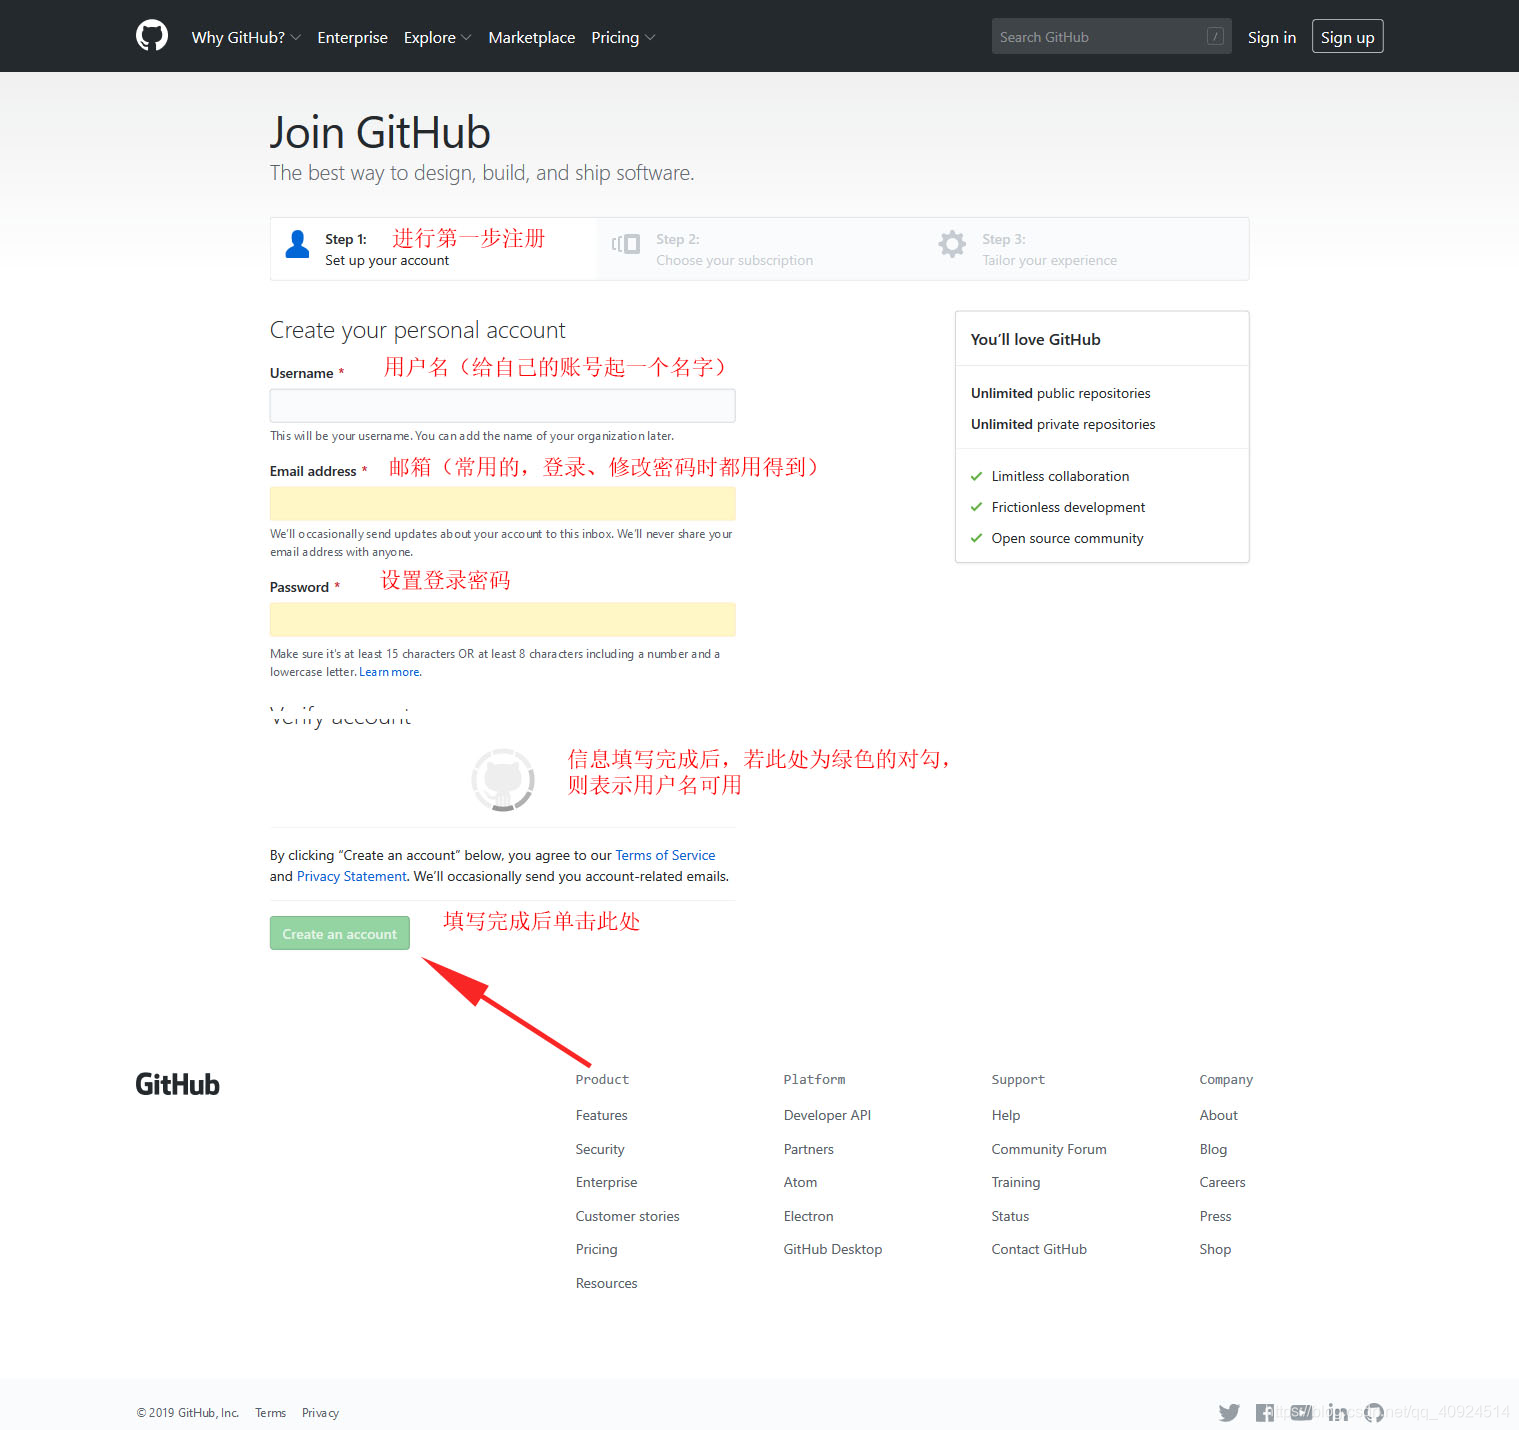Open Developer API footer link
This screenshot has height=1430, width=1519.
pyautogui.click(x=827, y=1115)
